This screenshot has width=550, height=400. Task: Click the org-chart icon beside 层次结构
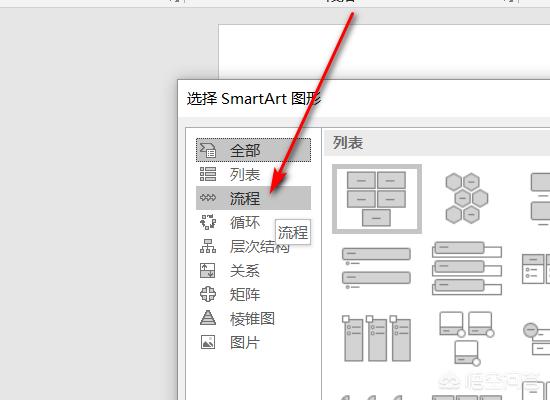(208, 246)
